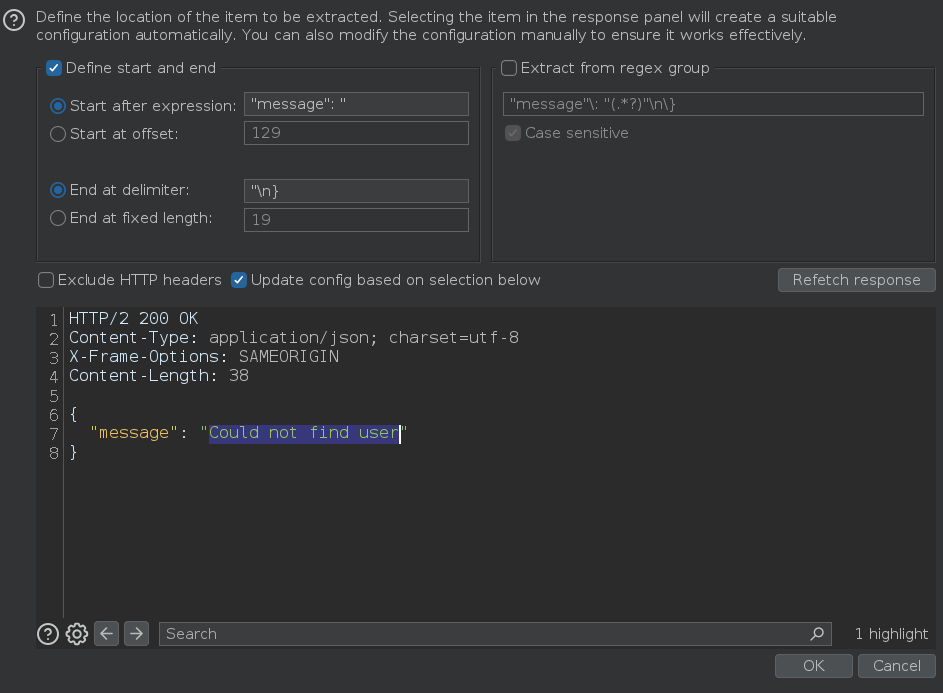Image resolution: width=943 pixels, height=693 pixels.
Task: Confirm the dialog with OK
Action: point(814,666)
